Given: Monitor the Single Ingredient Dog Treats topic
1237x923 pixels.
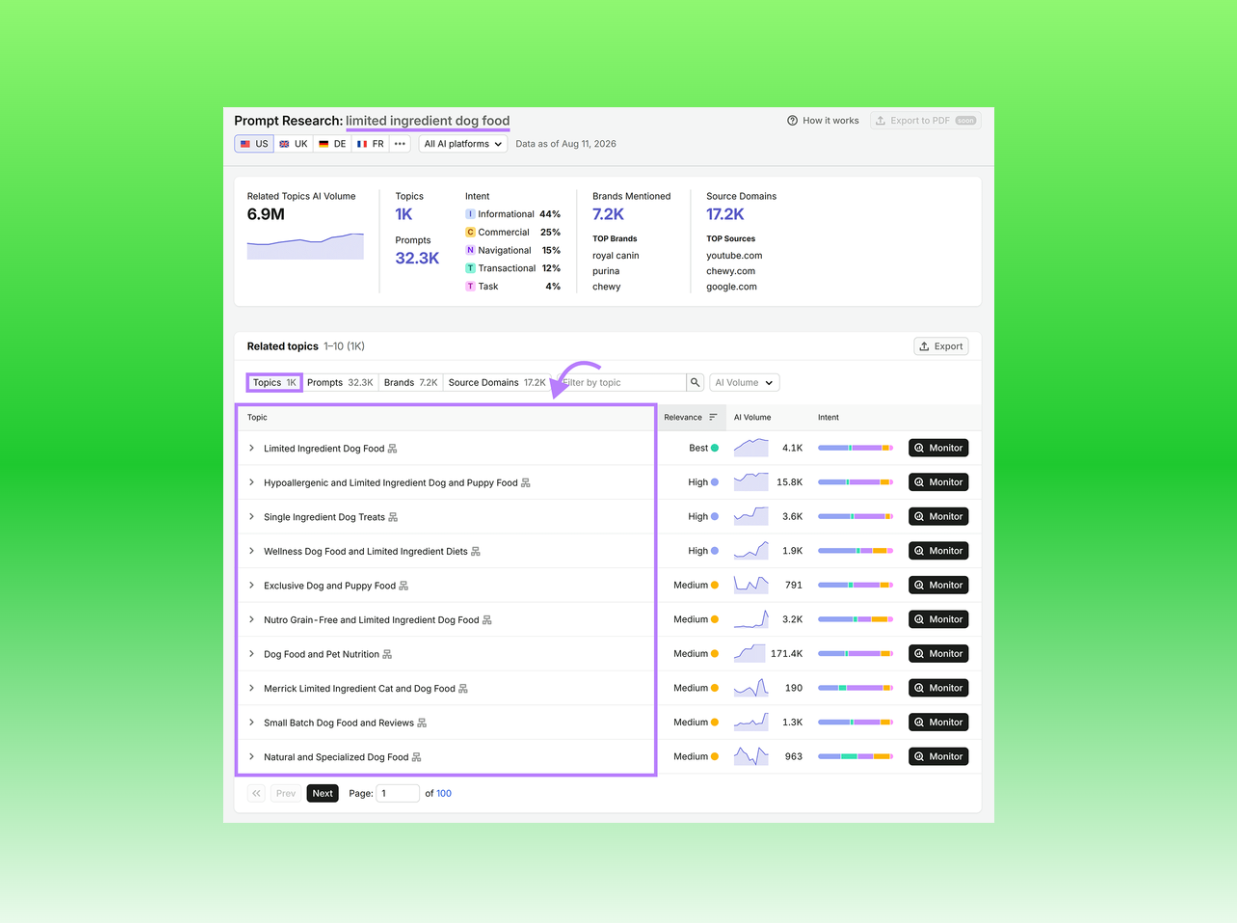Looking at the screenshot, I should 938,517.
